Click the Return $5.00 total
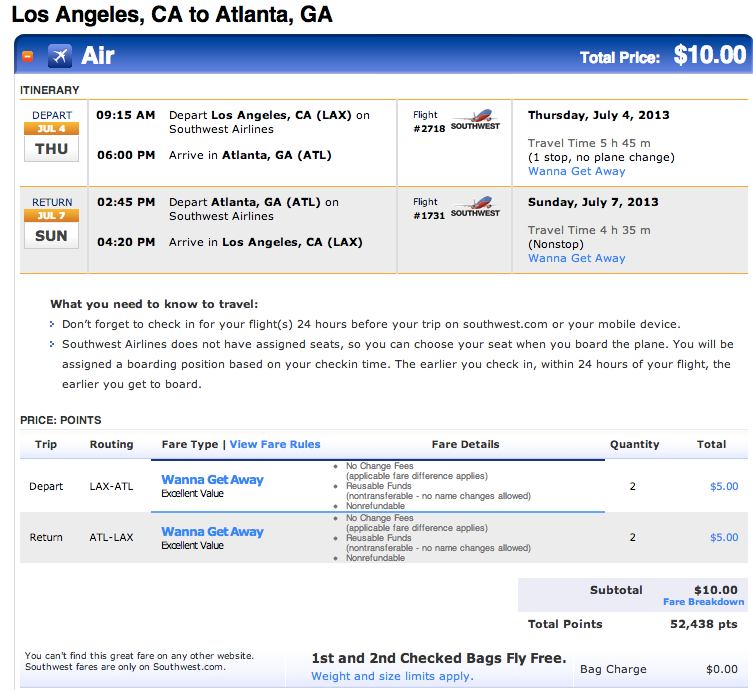This screenshot has width=753, height=690. [723, 538]
